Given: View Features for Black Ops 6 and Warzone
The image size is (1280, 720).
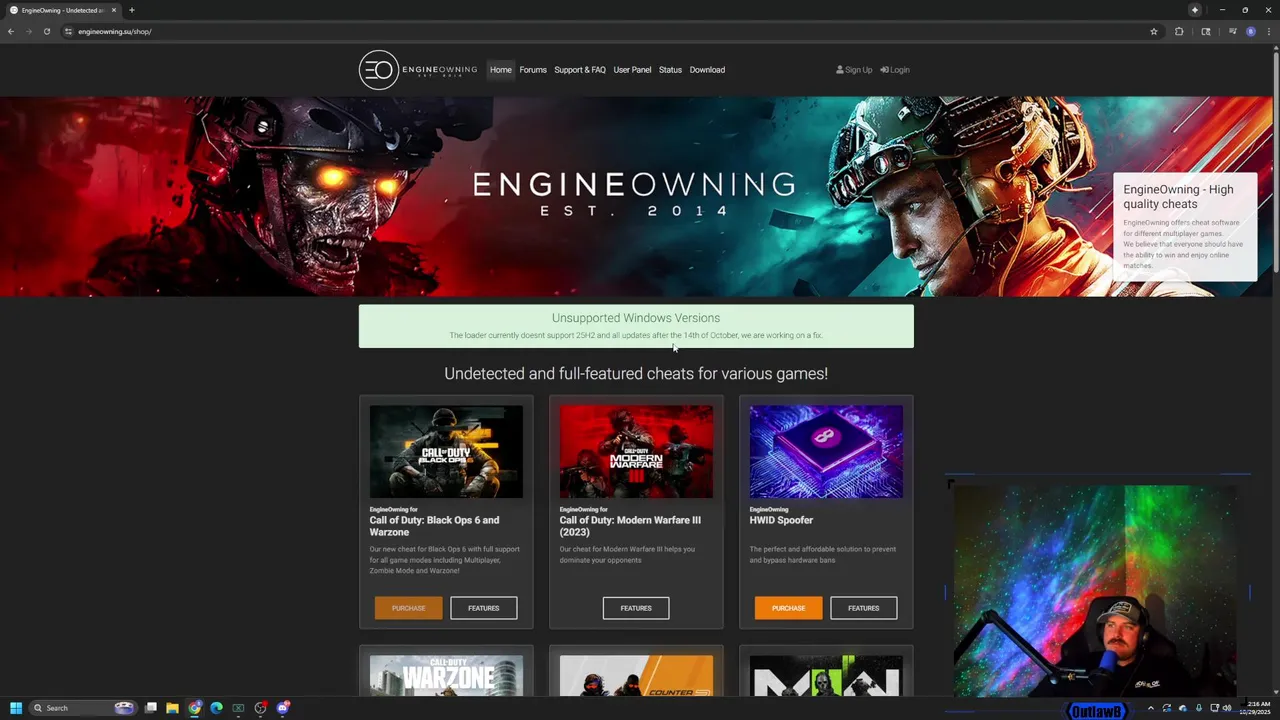Looking at the screenshot, I should pos(483,608).
